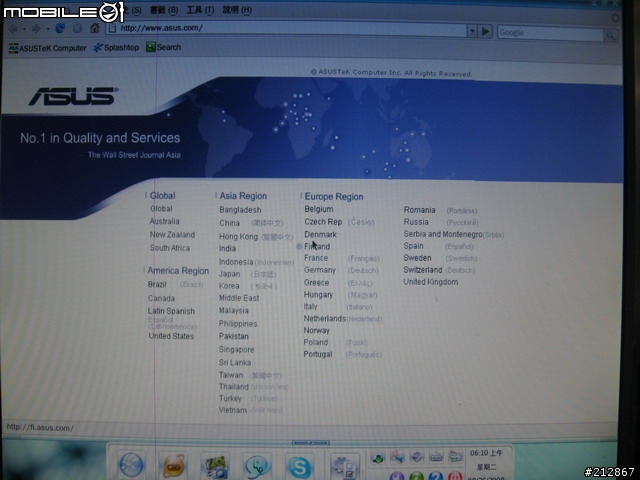Open the Czech Rep site link
Viewport: 640px width, 480px height.
(323, 222)
